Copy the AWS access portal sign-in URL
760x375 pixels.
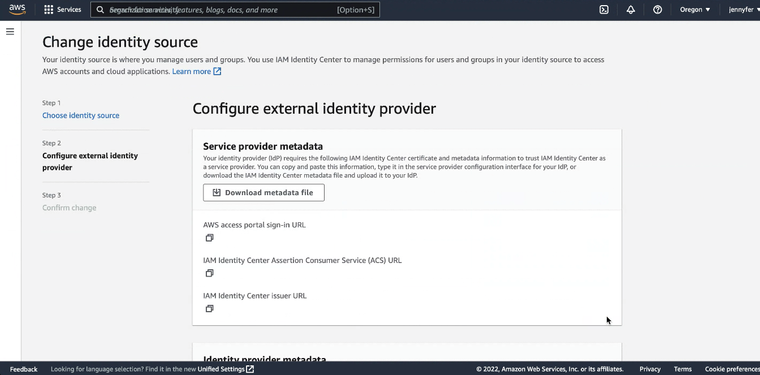click(x=209, y=238)
